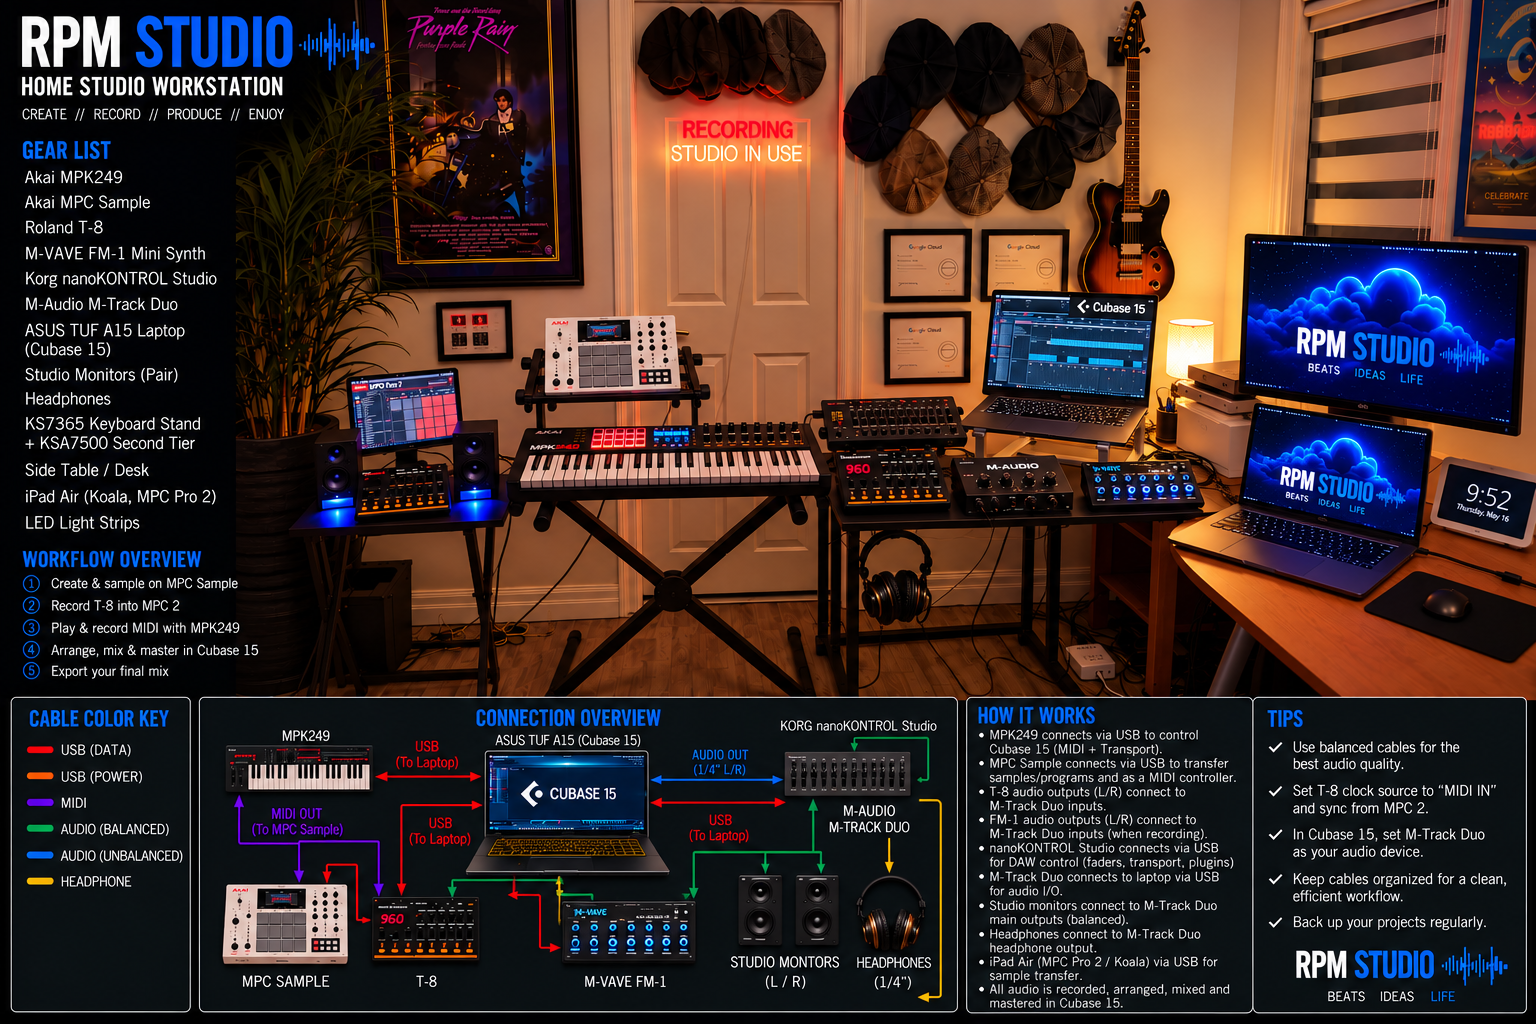The image size is (1536, 1024).
Task: Click the purple MIDI color swatch
Action: [x=40, y=802]
